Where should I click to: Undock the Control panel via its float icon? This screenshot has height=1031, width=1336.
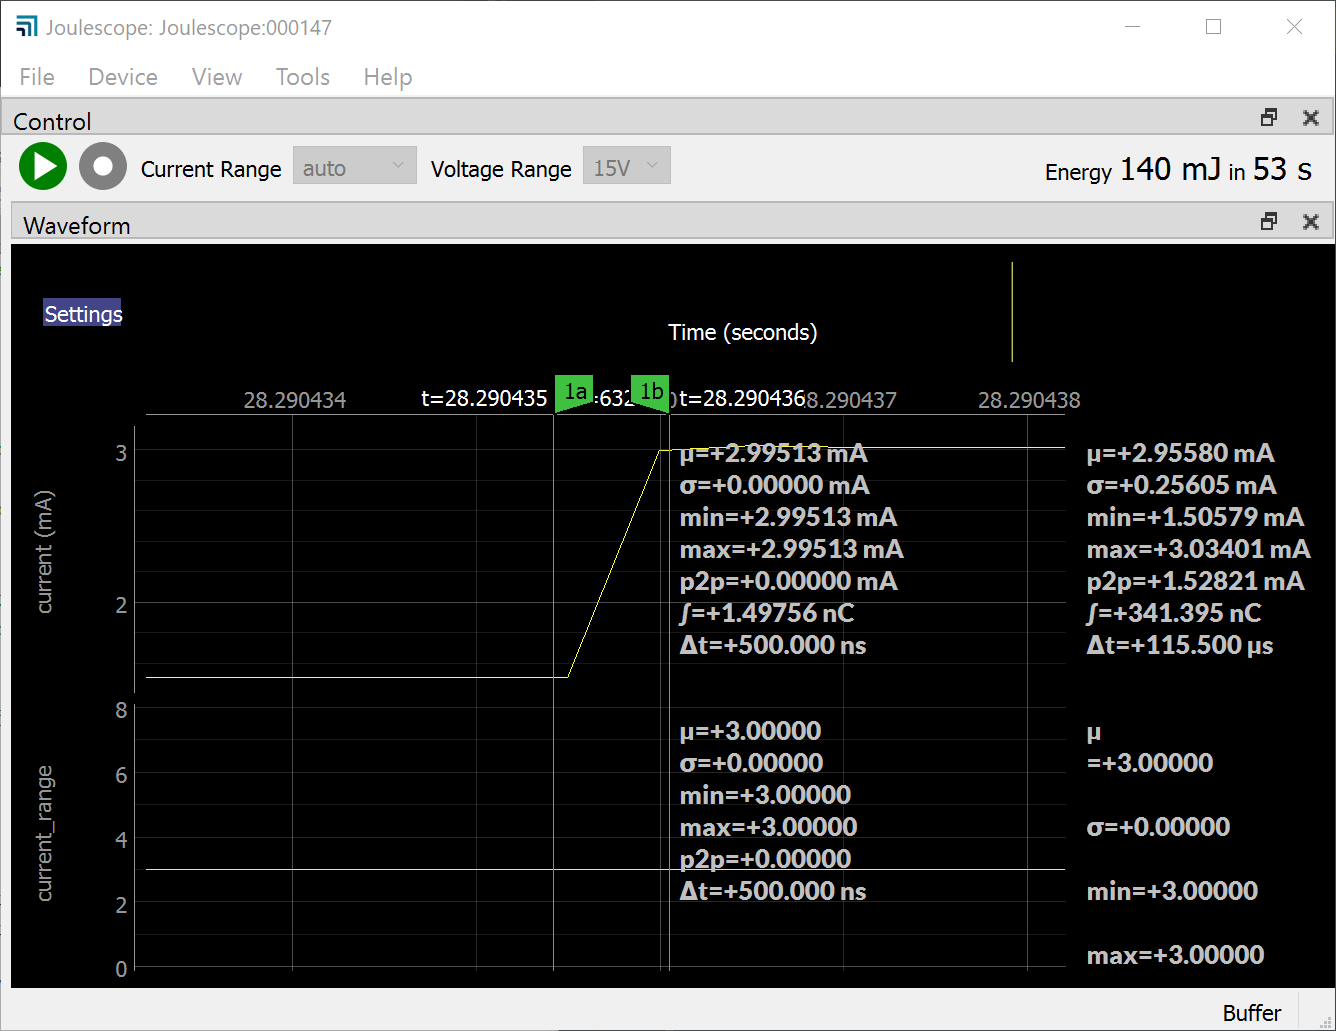[1268, 117]
